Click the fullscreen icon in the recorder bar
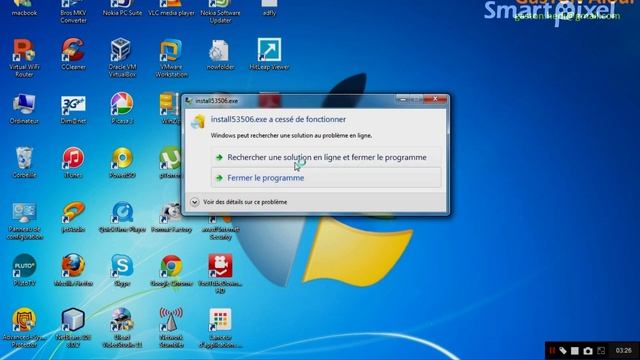Image resolution: width=640 pixels, height=360 pixels. (x=601, y=351)
